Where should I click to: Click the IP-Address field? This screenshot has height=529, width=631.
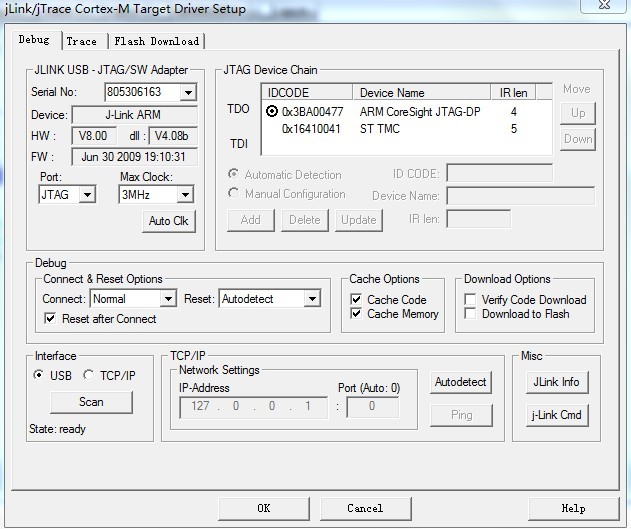[x=254, y=407]
